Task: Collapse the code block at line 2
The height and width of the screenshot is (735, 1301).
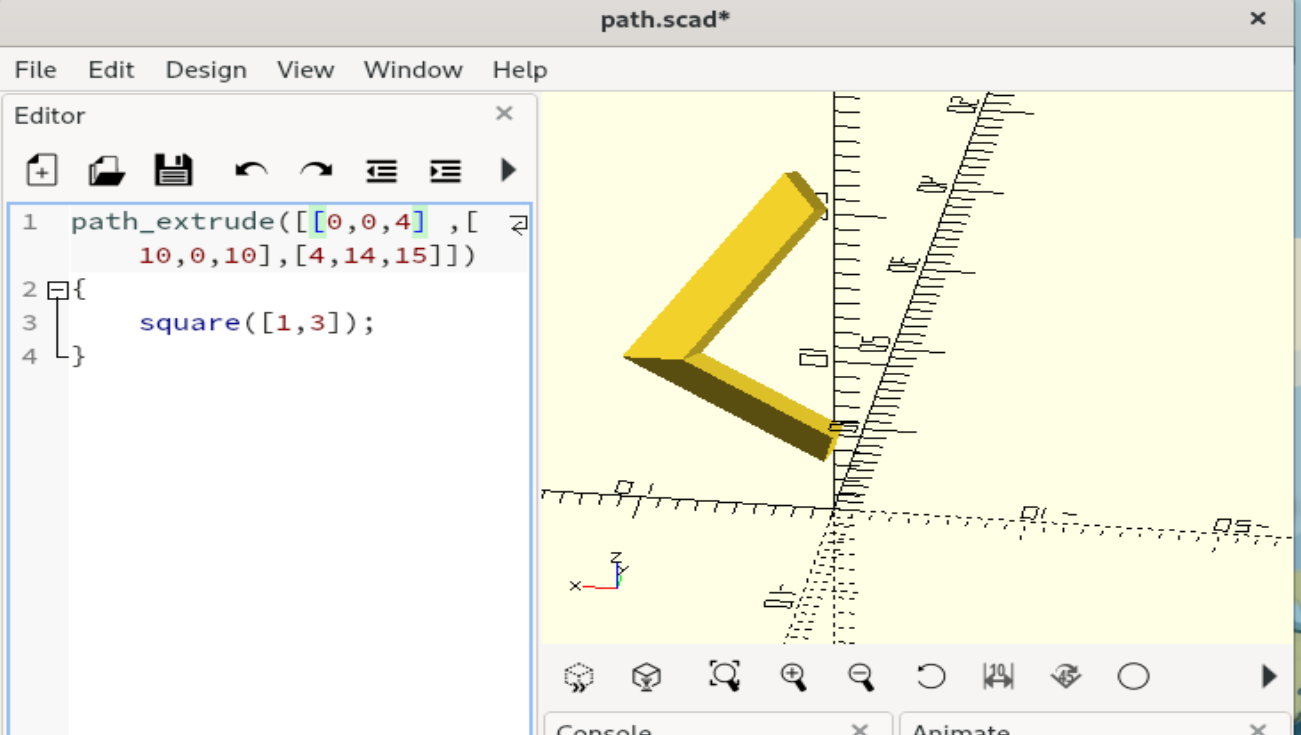Action: pyautogui.click(x=58, y=290)
